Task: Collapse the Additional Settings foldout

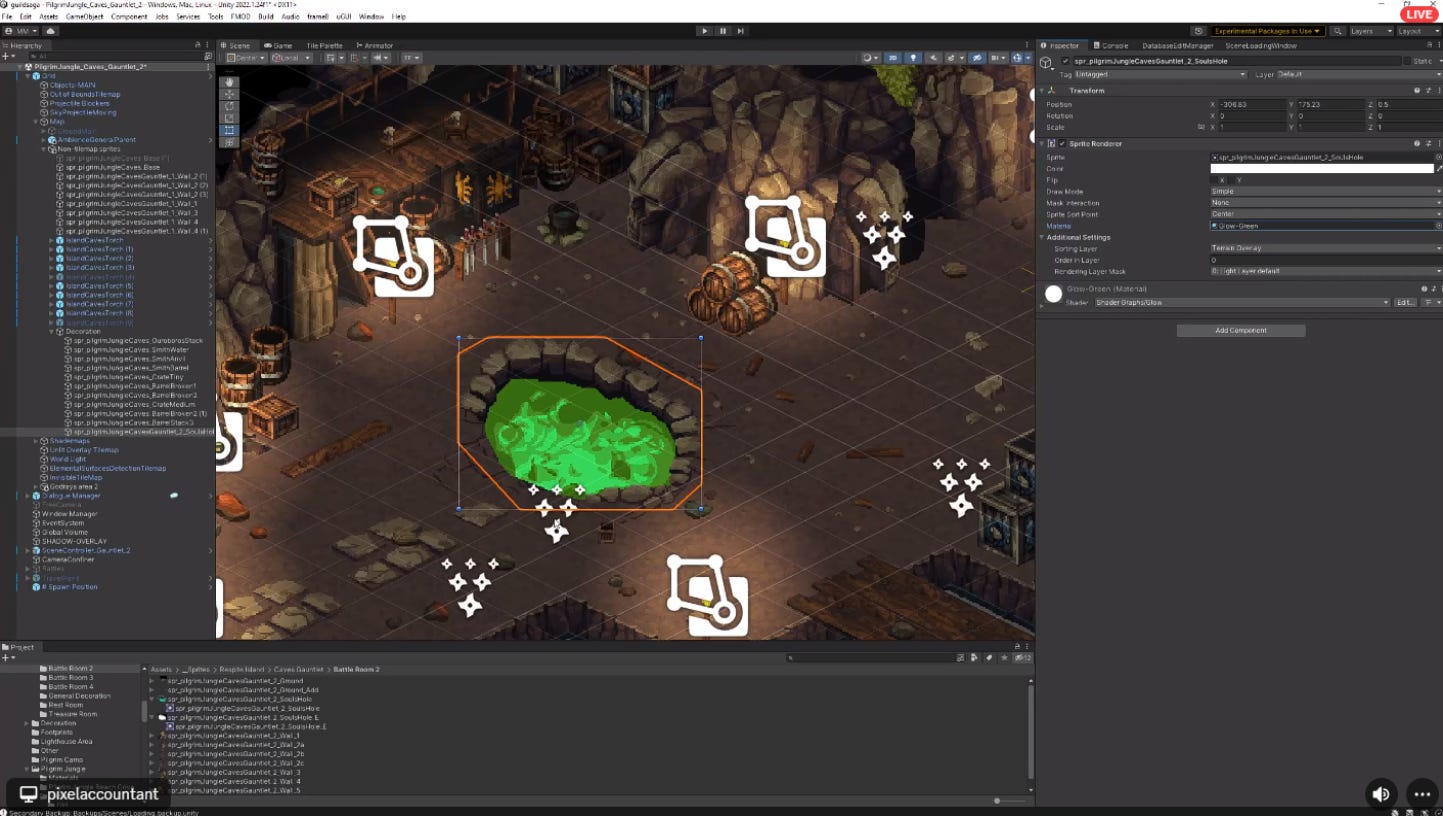Action: [1042, 237]
